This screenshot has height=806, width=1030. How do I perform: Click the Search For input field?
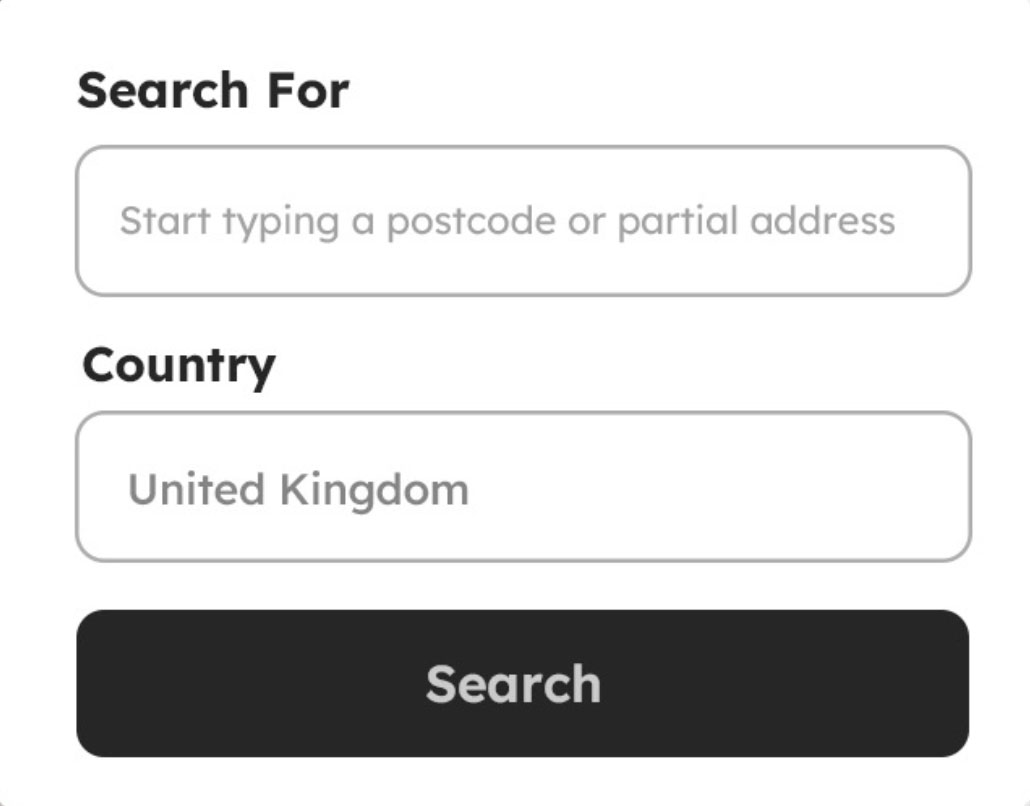pyautogui.click(x=522, y=221)
